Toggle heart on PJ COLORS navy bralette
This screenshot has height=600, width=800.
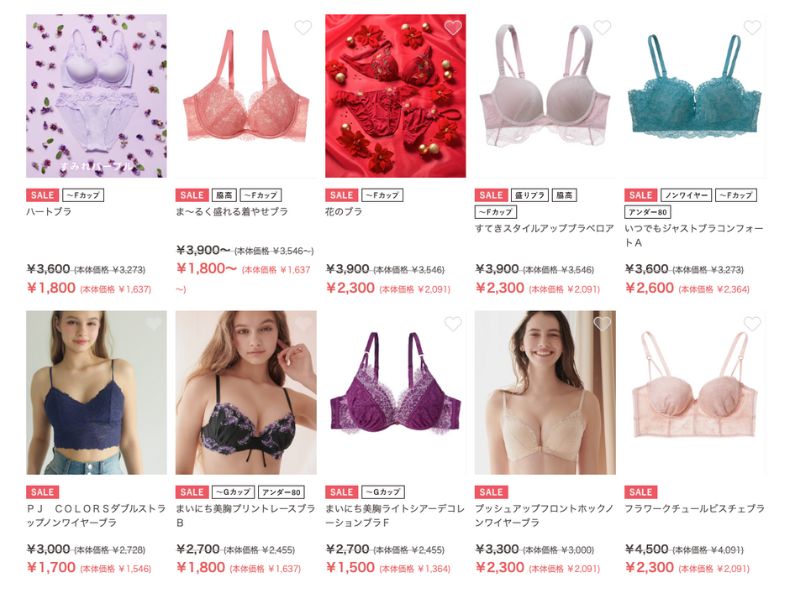coord(154,324)
